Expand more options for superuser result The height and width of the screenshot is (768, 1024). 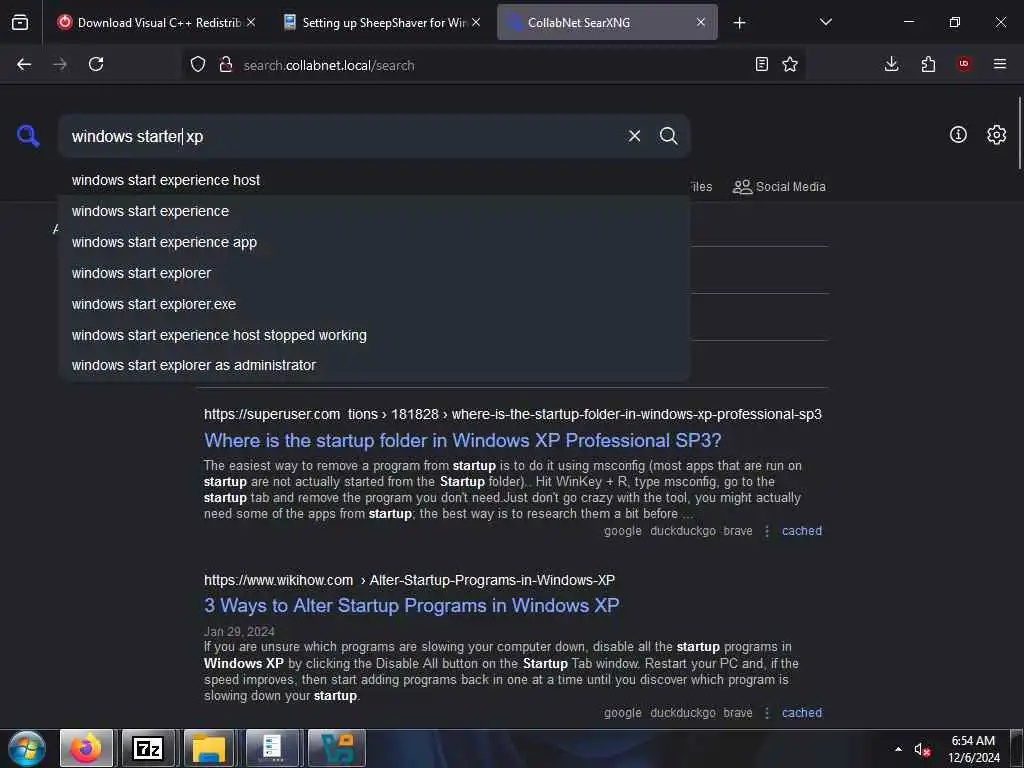[x=767, y=531]
